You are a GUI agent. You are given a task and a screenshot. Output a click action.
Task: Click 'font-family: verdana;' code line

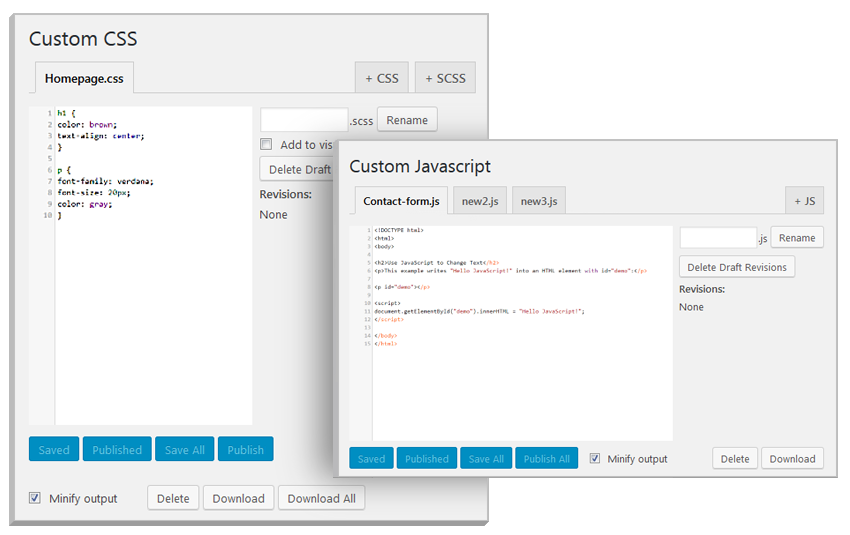click(106, 181)
